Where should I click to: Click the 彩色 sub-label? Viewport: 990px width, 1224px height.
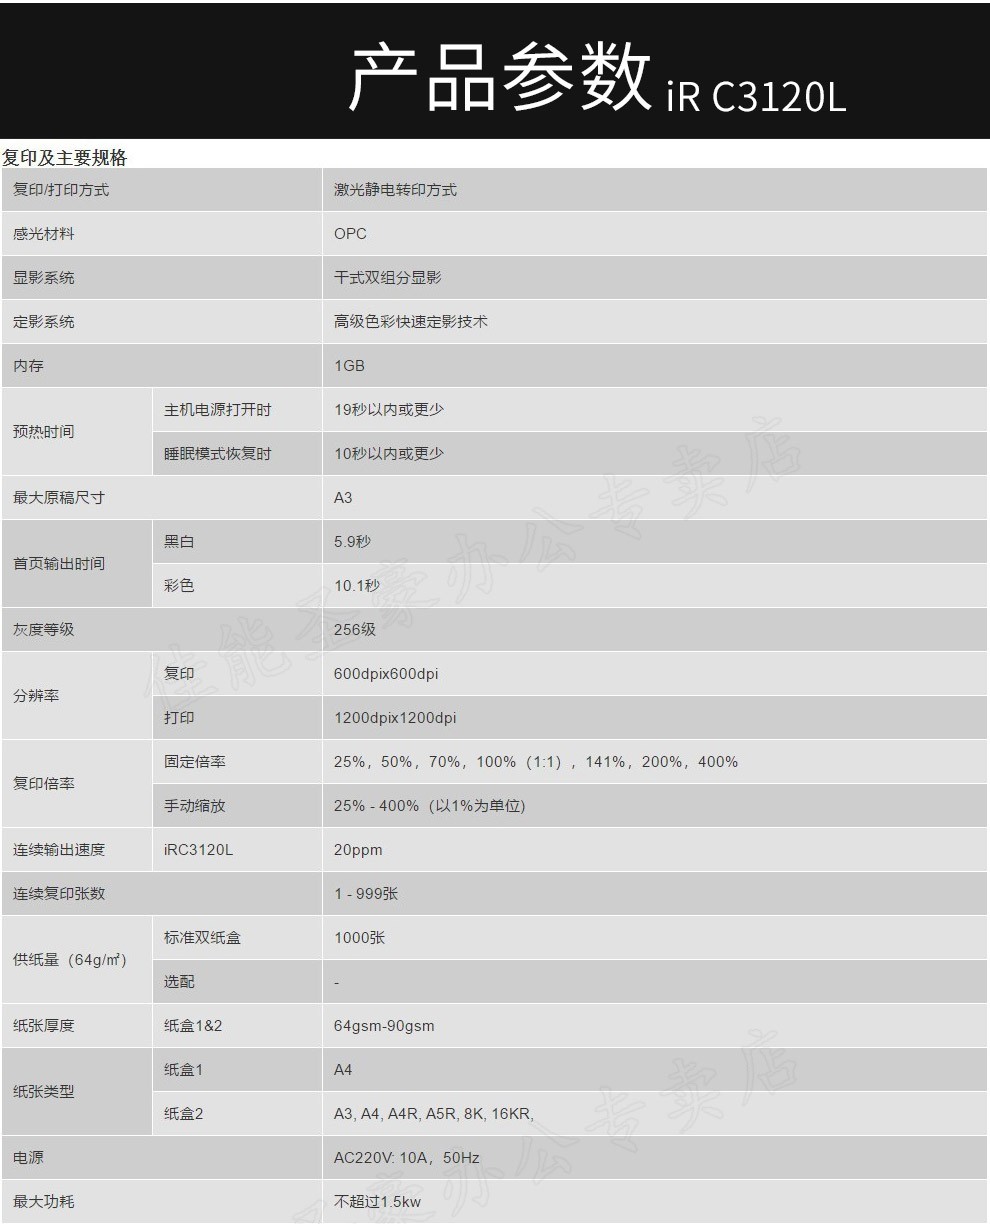[x=179, y=585]
